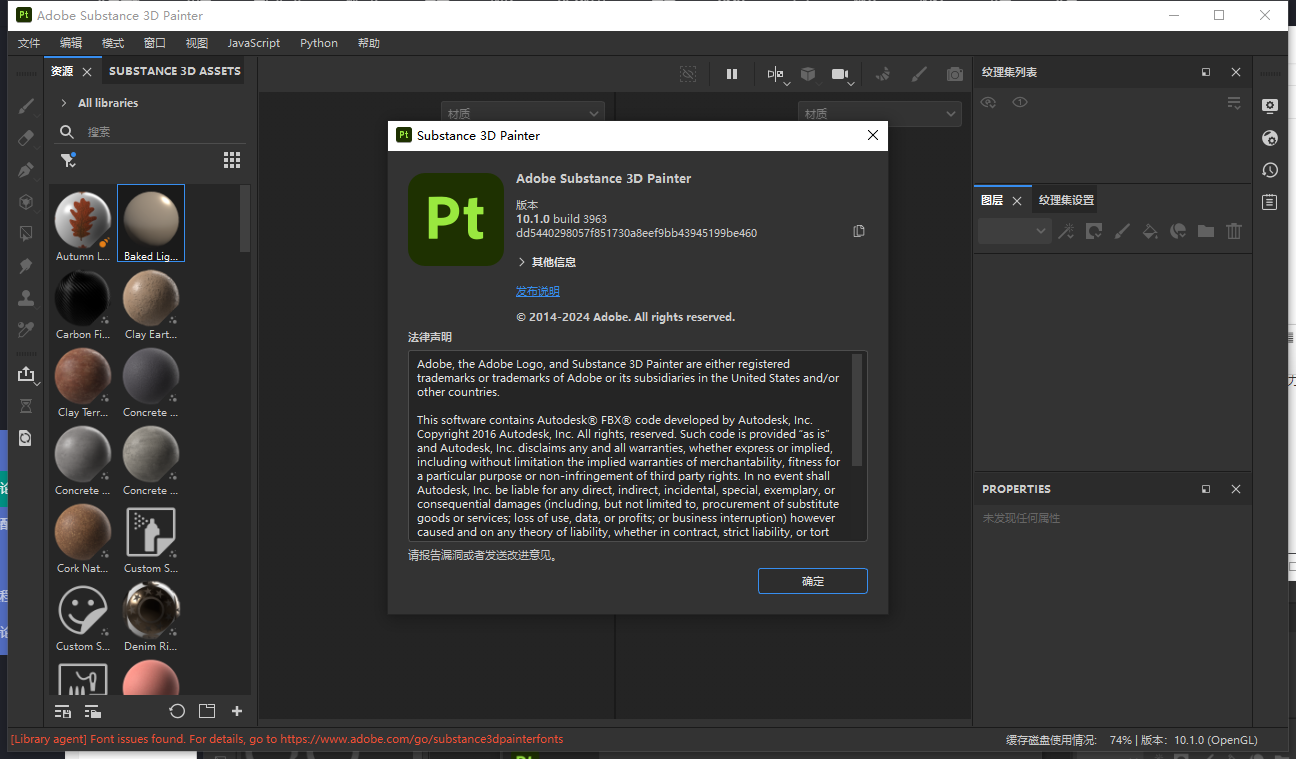The image size is (1296, 759).
Task: Open the symmetry settings dropdown
Action: pos(777,75)
